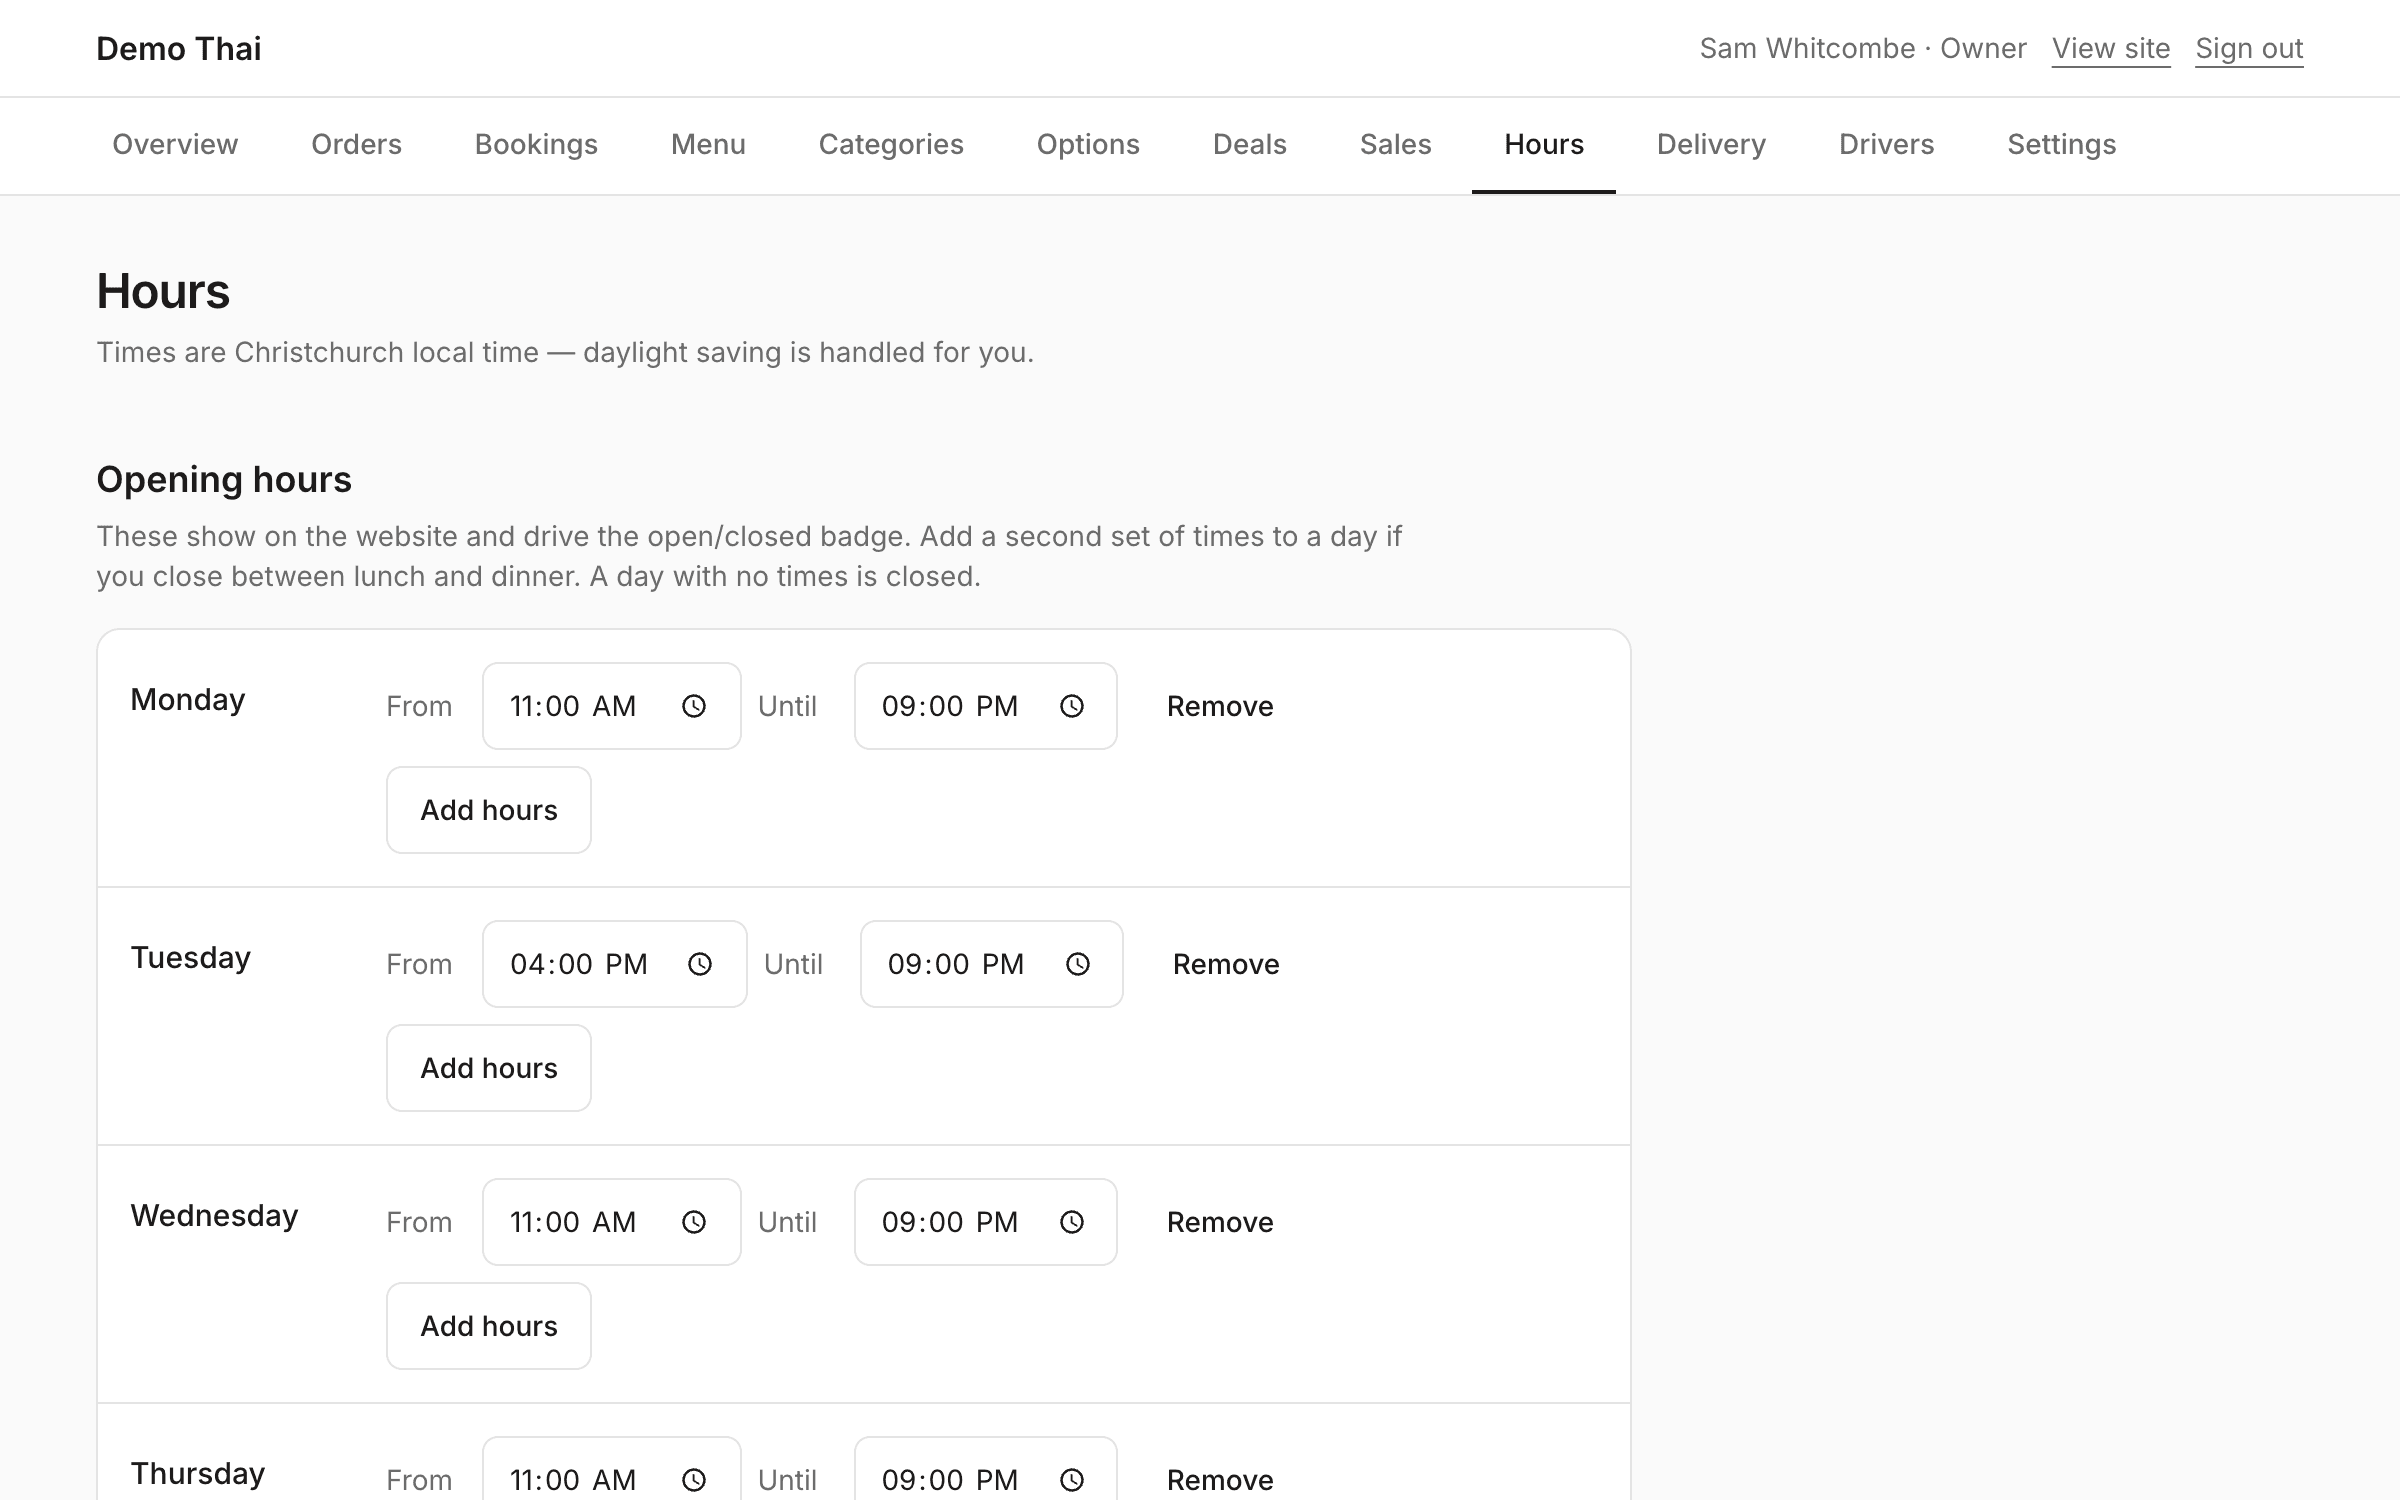Edit Tuesday From time 04:00 PM
The image size is (2400, 1500).
click(615, 964)
